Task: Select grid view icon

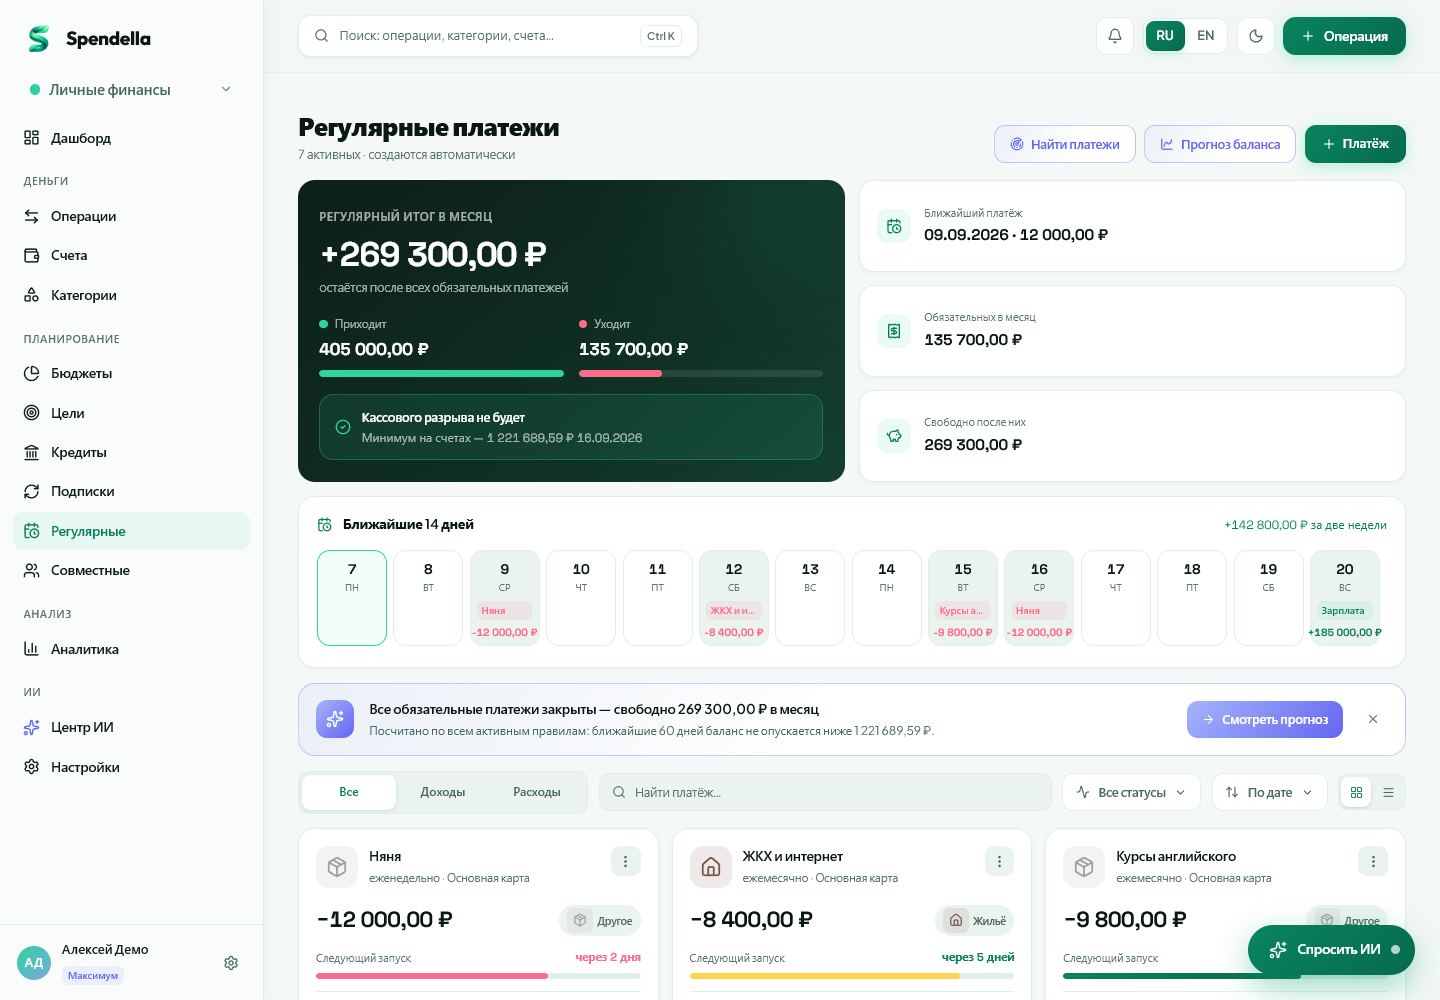Action: tap(1356, 792)
